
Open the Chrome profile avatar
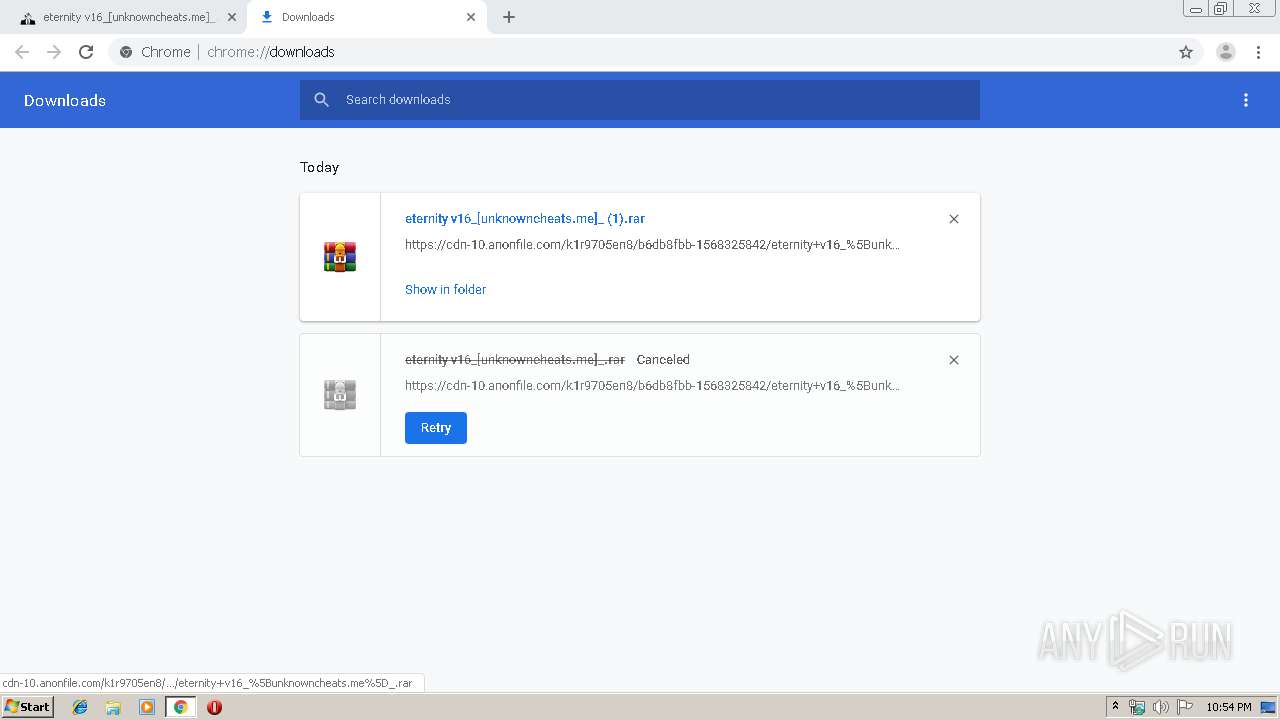point(1226,52)
